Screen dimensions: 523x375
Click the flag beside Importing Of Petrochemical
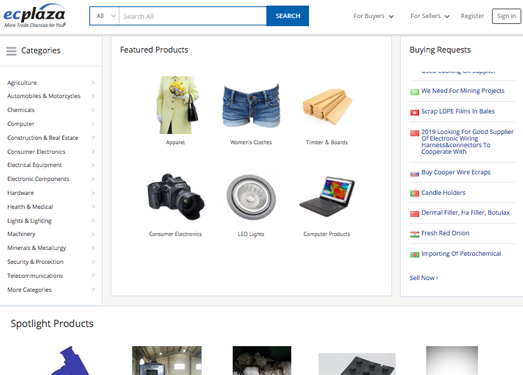pos(414,255)
